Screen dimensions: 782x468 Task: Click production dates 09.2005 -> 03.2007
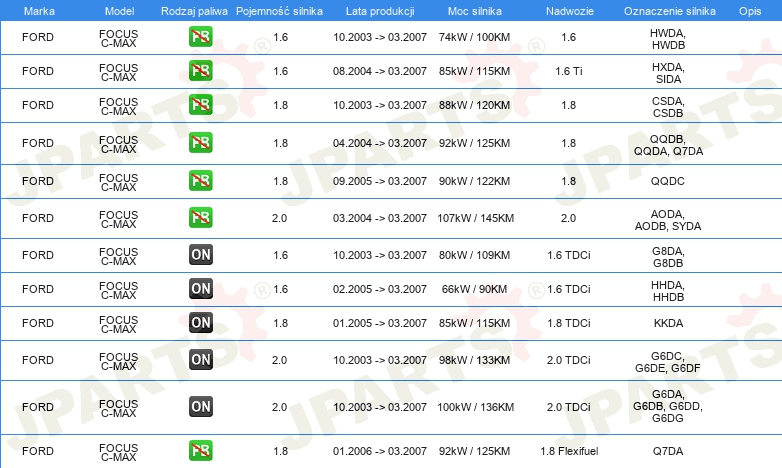pyautogui.click(x=380, y=181)
